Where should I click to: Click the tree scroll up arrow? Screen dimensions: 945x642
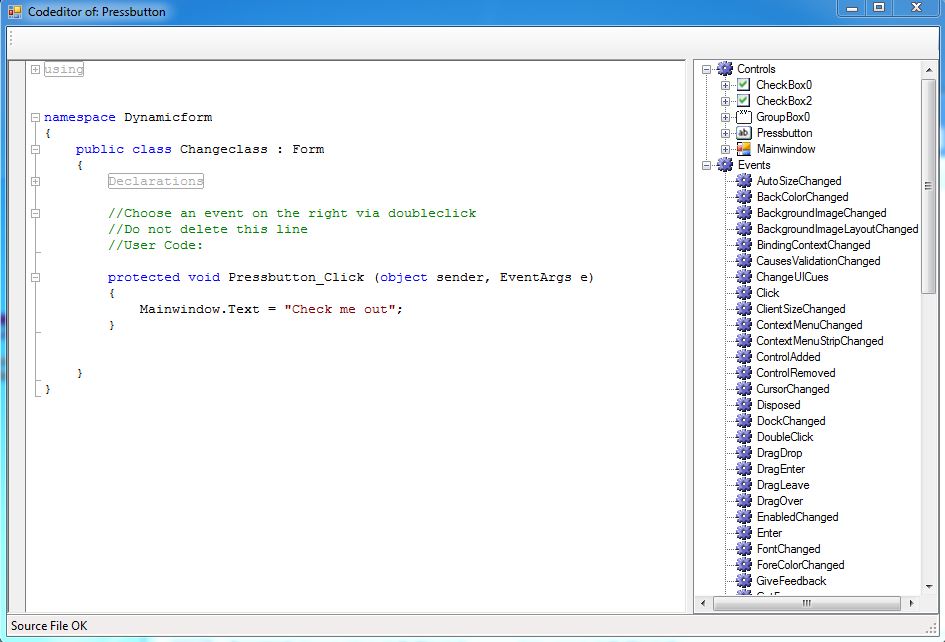(x=928, y=70)
